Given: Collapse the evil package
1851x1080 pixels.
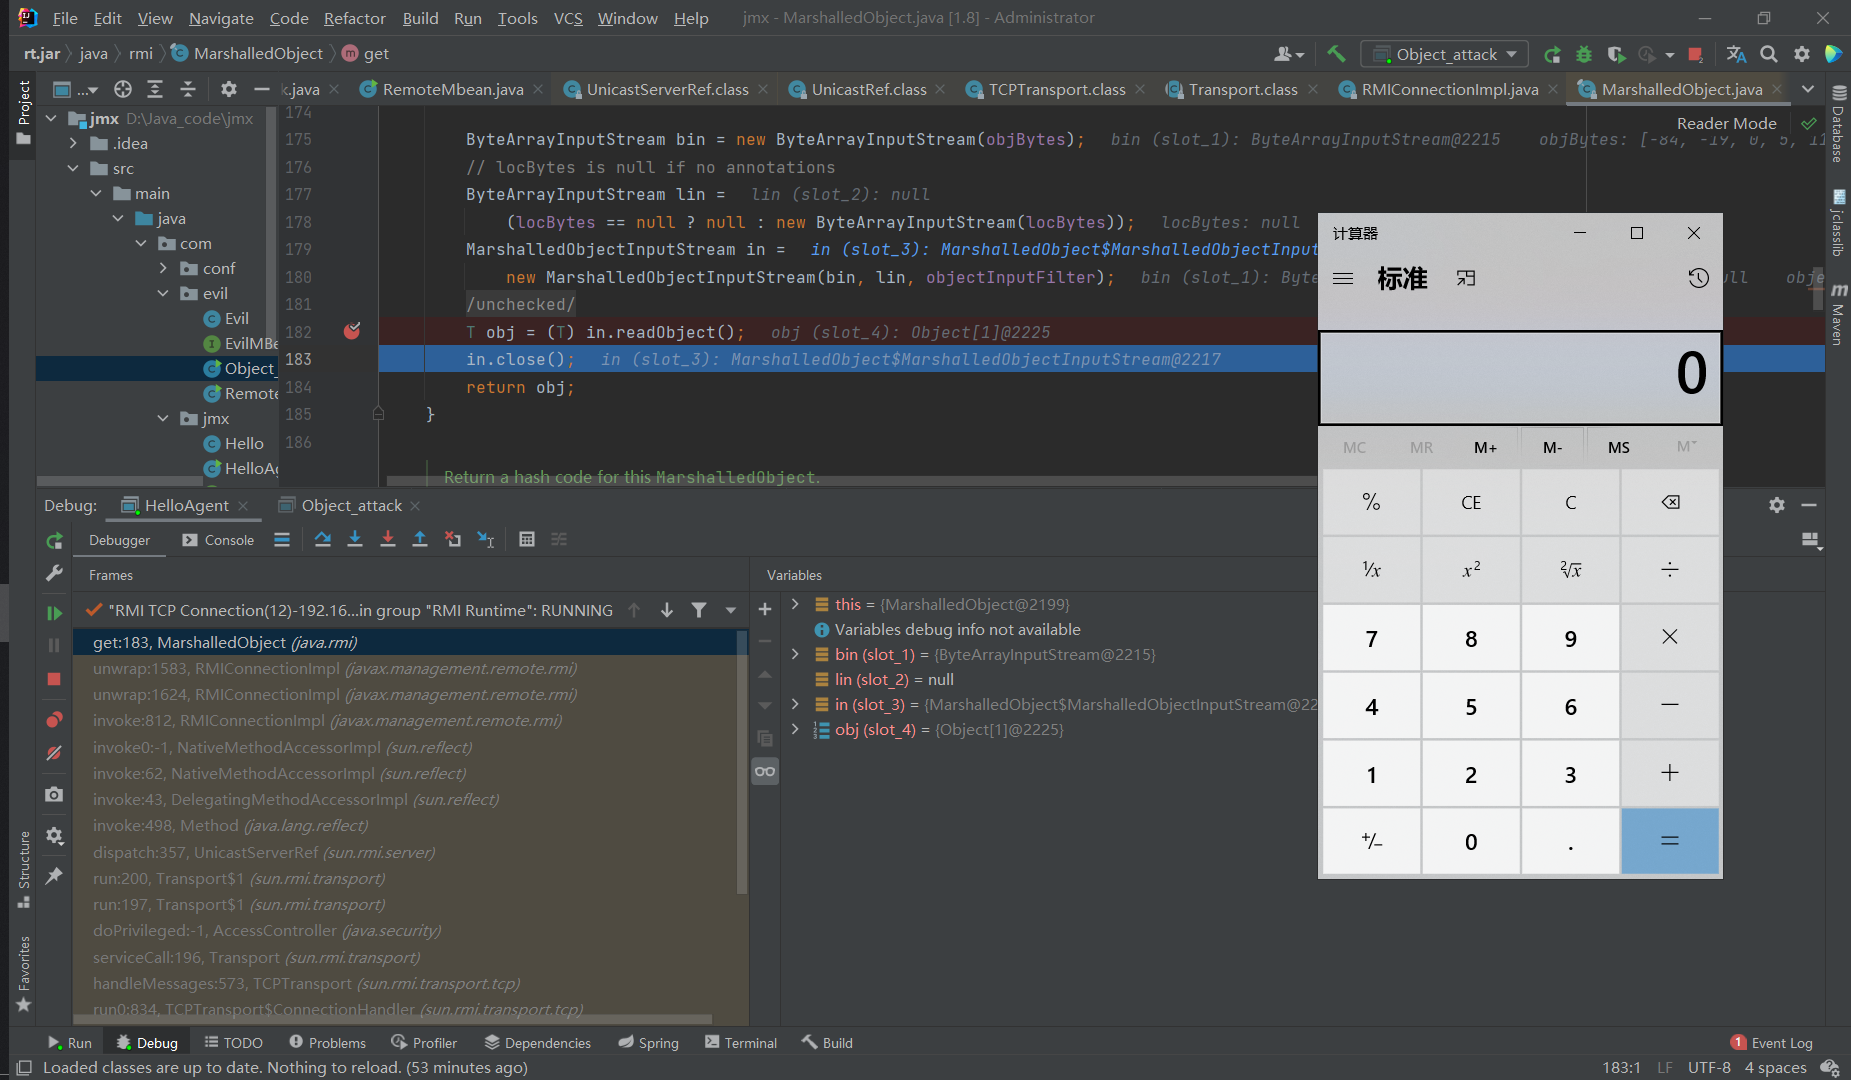Looking at the screenshot, I should 164,293.
